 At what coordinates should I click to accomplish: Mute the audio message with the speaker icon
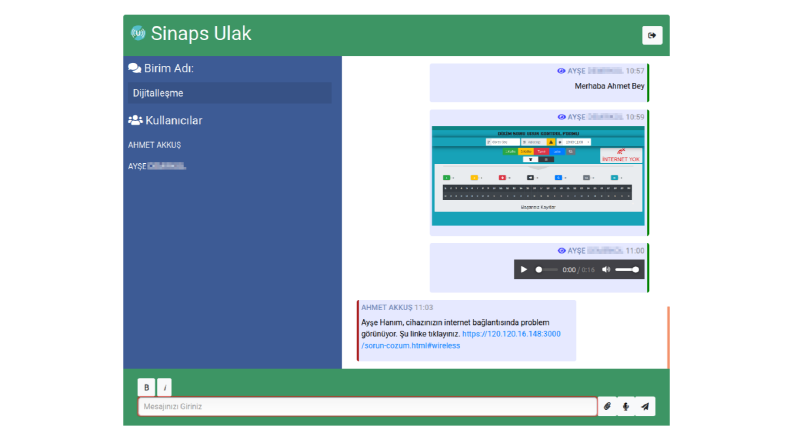coord(606,270)
